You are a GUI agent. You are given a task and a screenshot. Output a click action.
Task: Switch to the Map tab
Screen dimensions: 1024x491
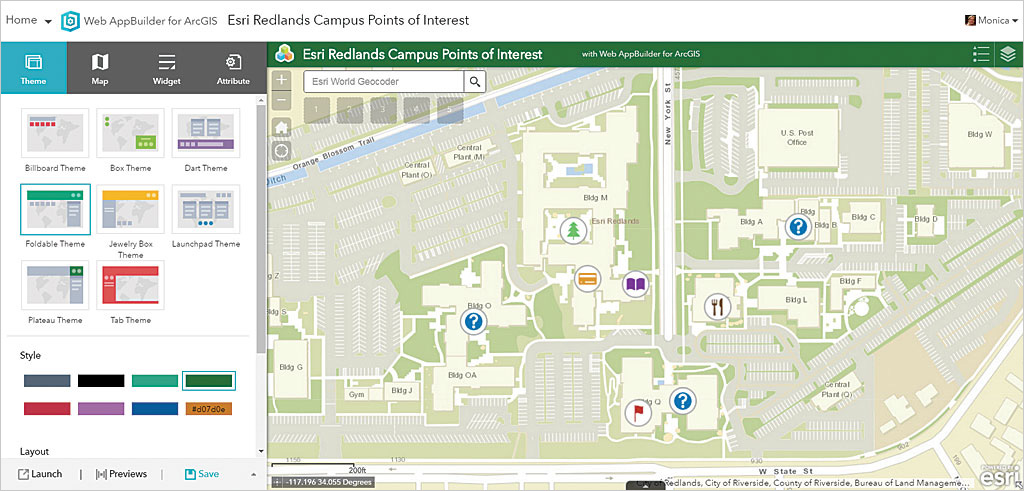100,69
